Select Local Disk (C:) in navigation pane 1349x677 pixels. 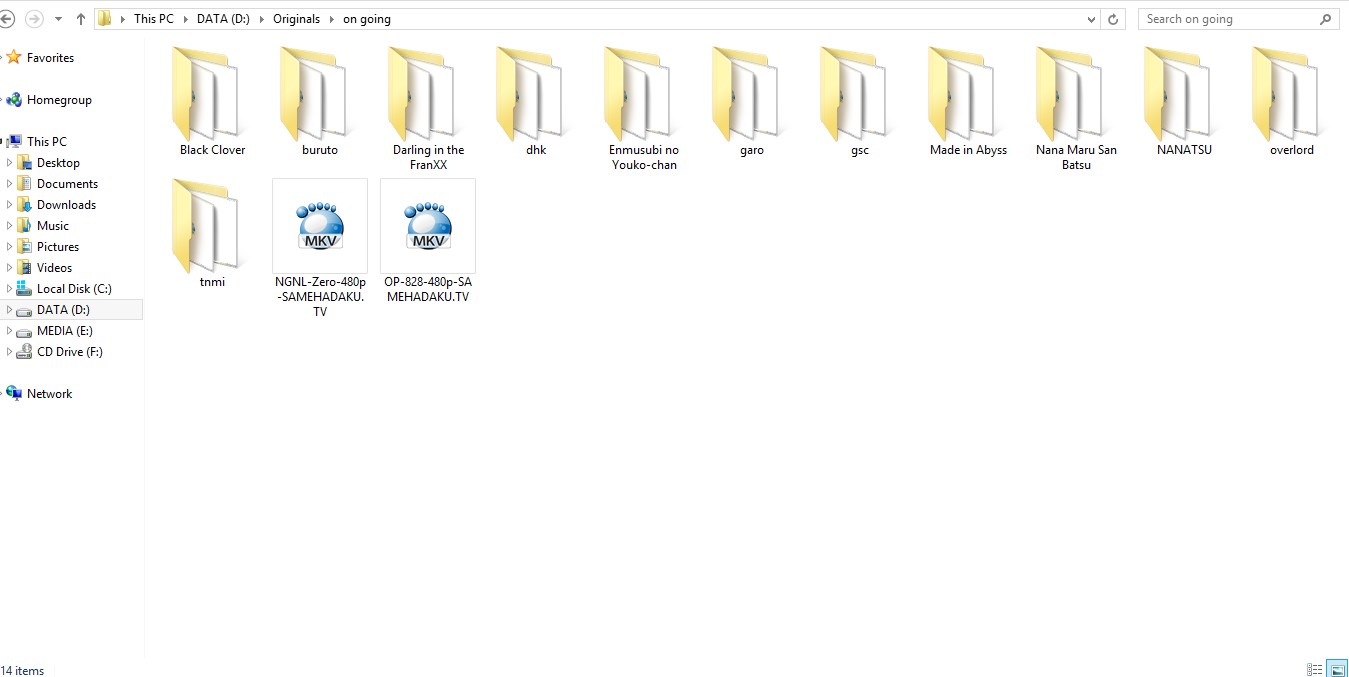(x=74, y=288)
